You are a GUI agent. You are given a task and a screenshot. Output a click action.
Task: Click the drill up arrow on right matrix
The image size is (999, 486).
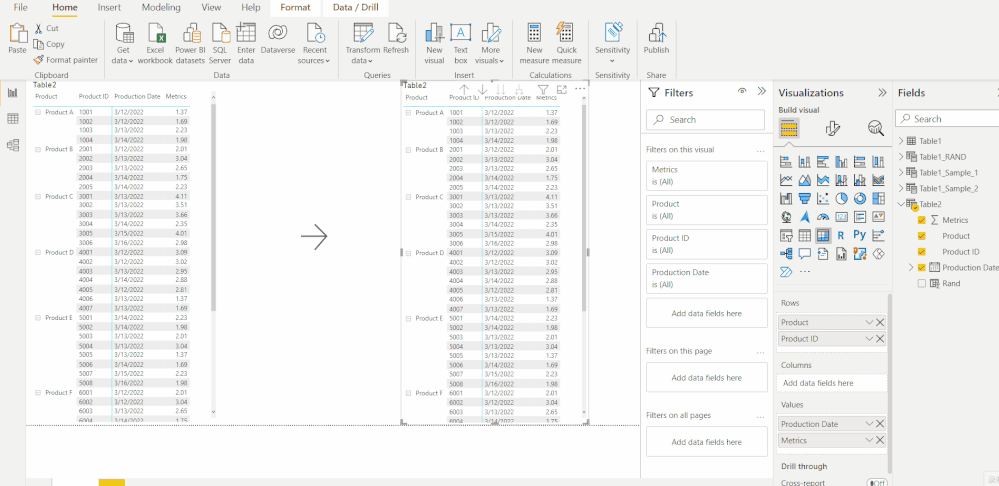[464, 90]
